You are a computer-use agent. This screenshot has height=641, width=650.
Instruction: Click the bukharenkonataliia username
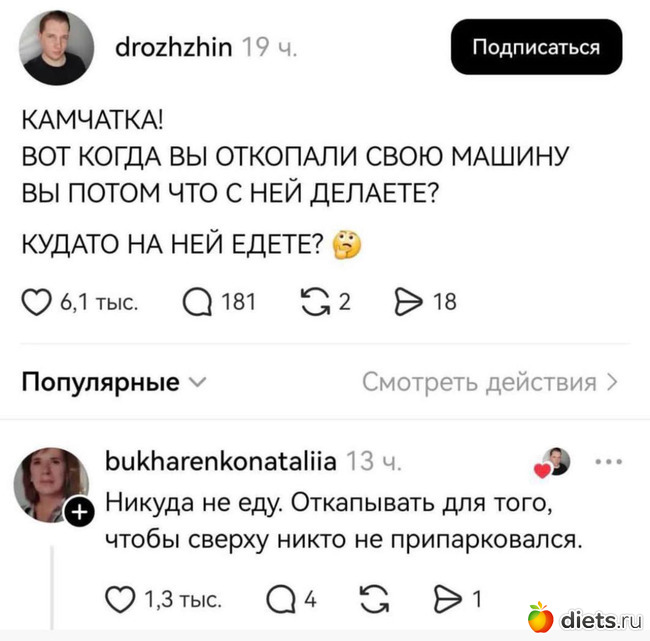click(220, 462)
